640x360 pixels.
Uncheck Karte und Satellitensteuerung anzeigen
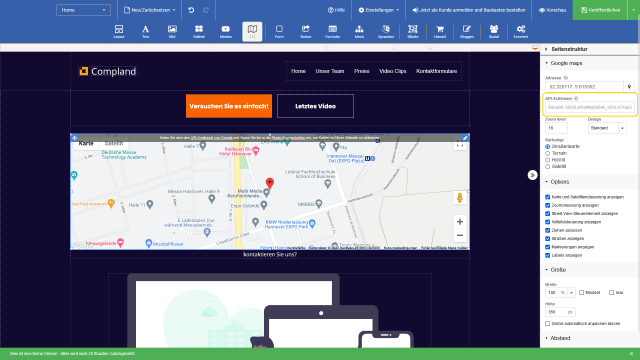[x=548, y=197]
